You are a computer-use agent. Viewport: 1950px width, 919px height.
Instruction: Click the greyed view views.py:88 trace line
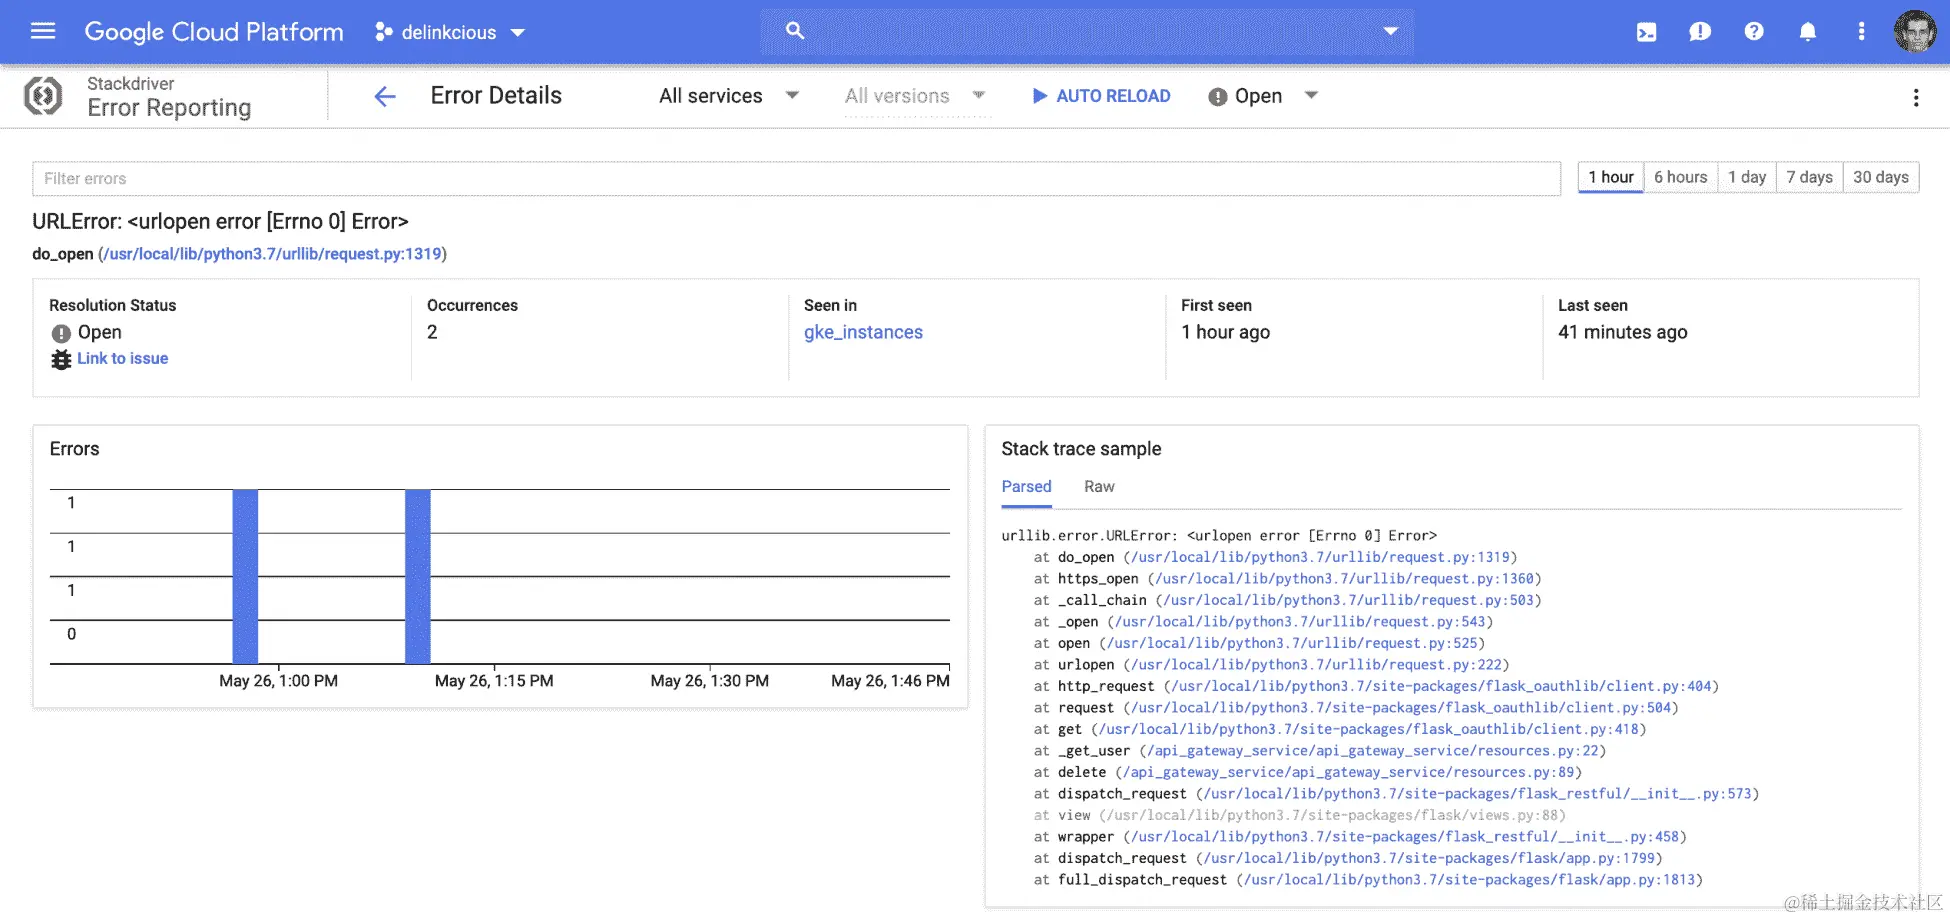pos(1300,815)
